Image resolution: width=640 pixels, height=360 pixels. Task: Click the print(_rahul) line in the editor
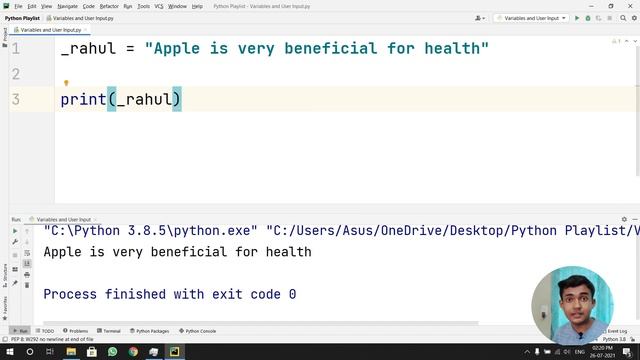pos(121,99)
